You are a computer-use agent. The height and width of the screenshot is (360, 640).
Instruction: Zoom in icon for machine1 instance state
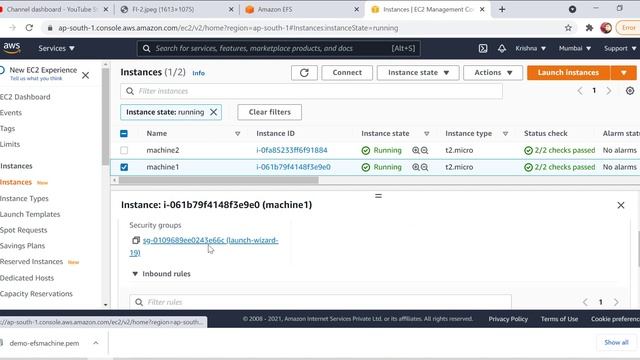pos(416,167)
